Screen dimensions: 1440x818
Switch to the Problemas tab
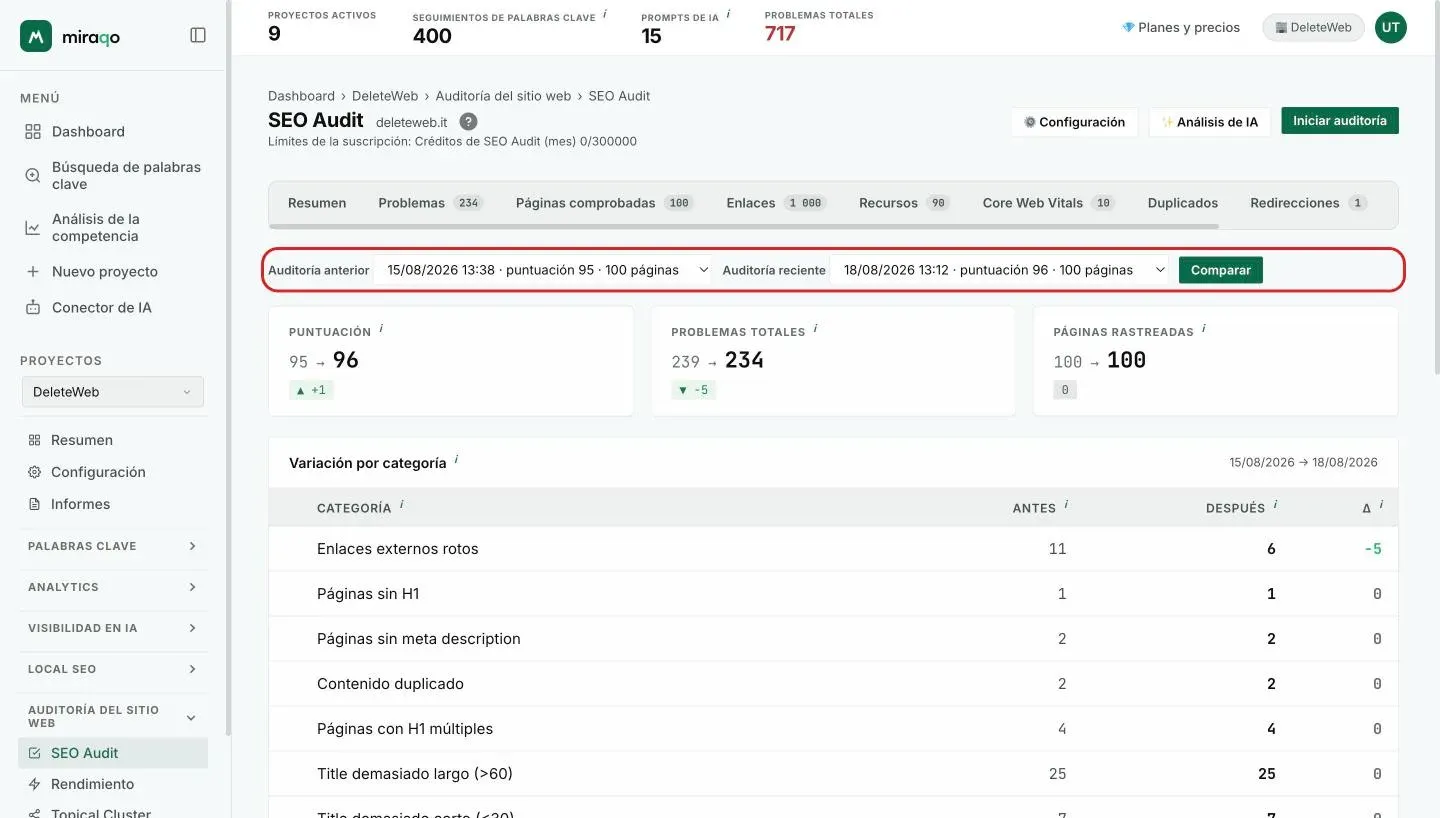[430, 203]
